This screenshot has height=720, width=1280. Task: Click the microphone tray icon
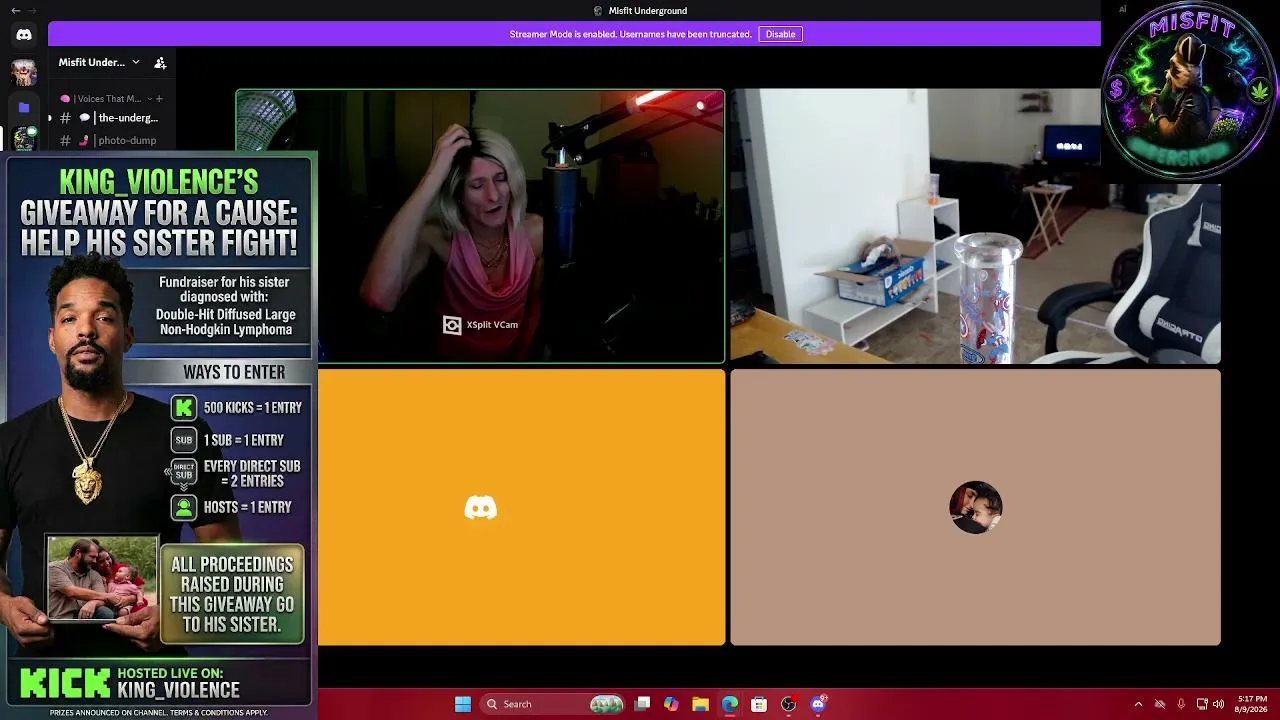1181,704
